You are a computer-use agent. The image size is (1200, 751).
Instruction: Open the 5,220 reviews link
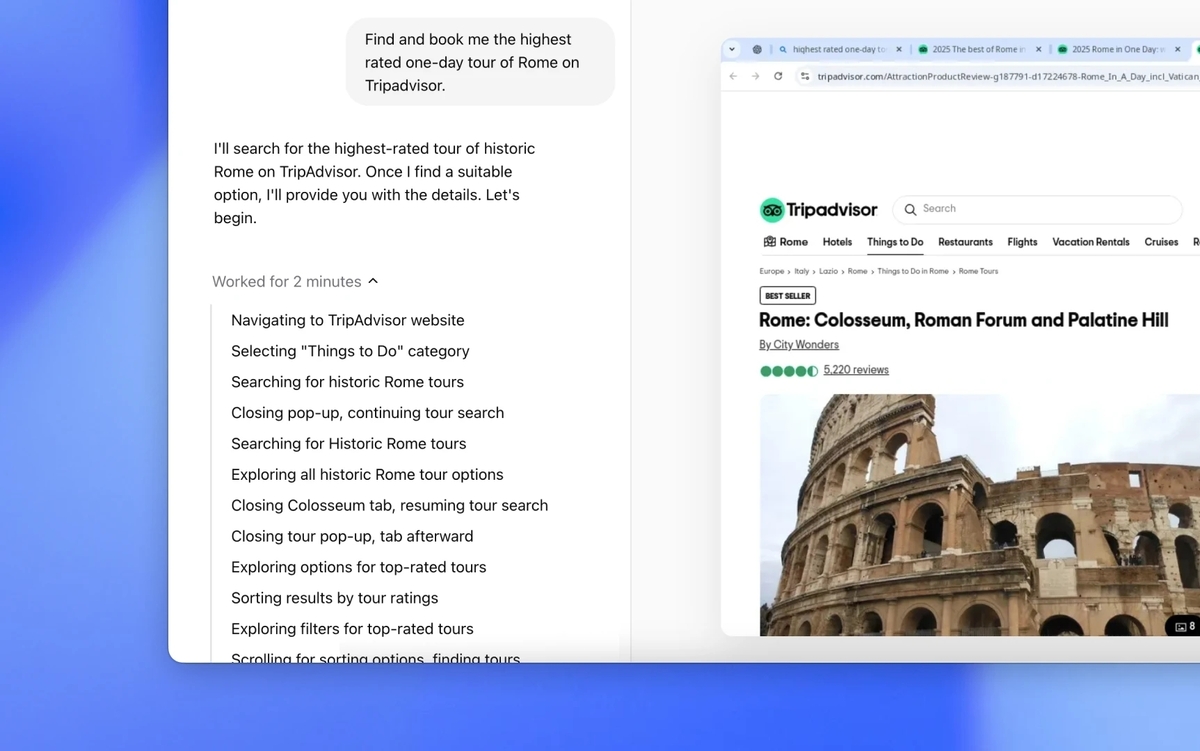tap(855, 370)
